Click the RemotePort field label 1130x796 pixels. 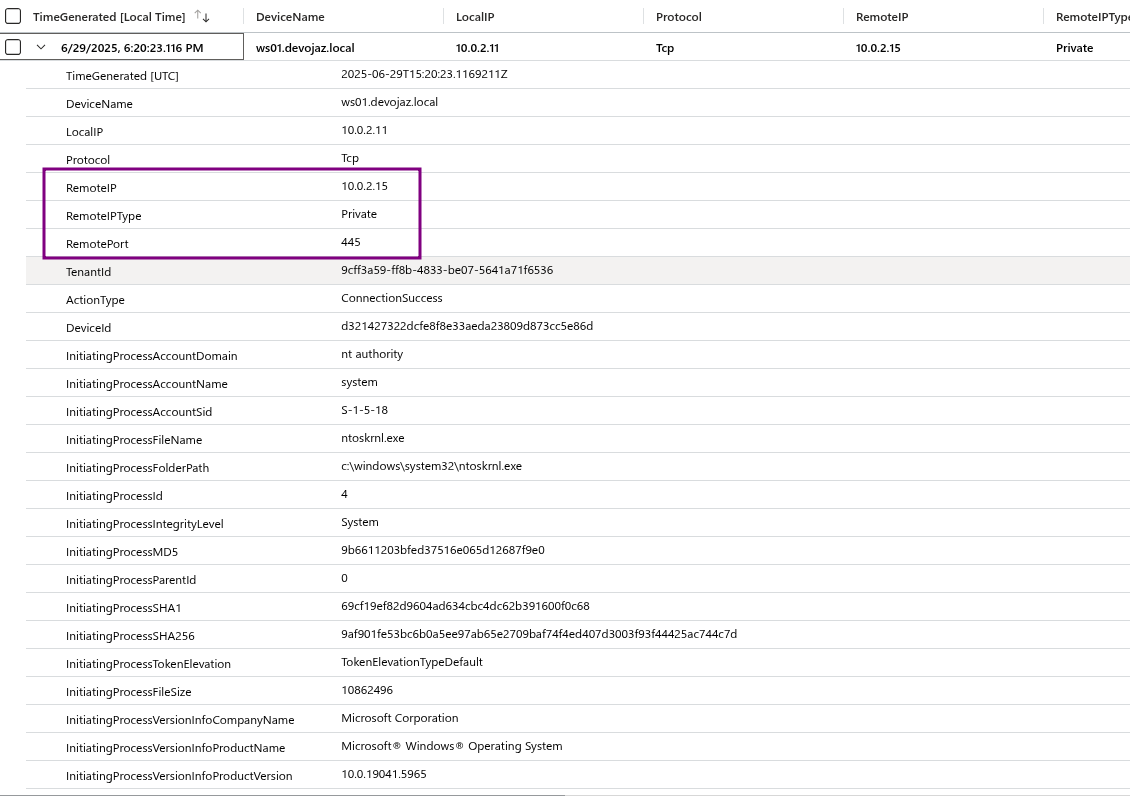[x=97, y=243]
